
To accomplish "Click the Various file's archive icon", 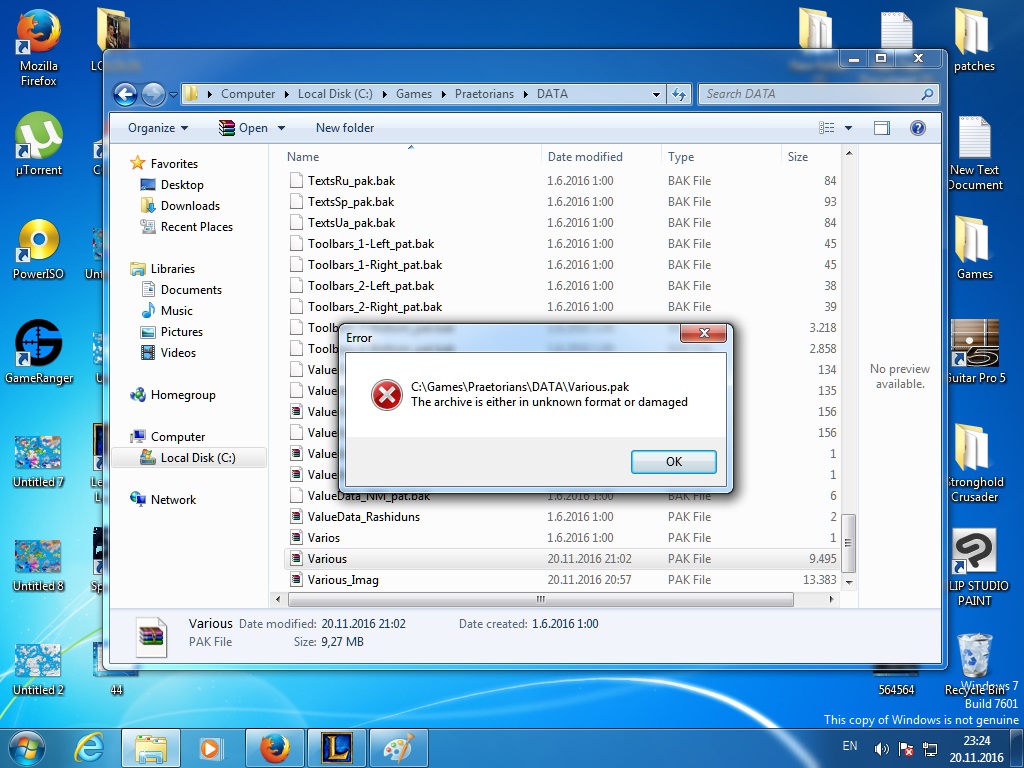I will tap(296, 558).
